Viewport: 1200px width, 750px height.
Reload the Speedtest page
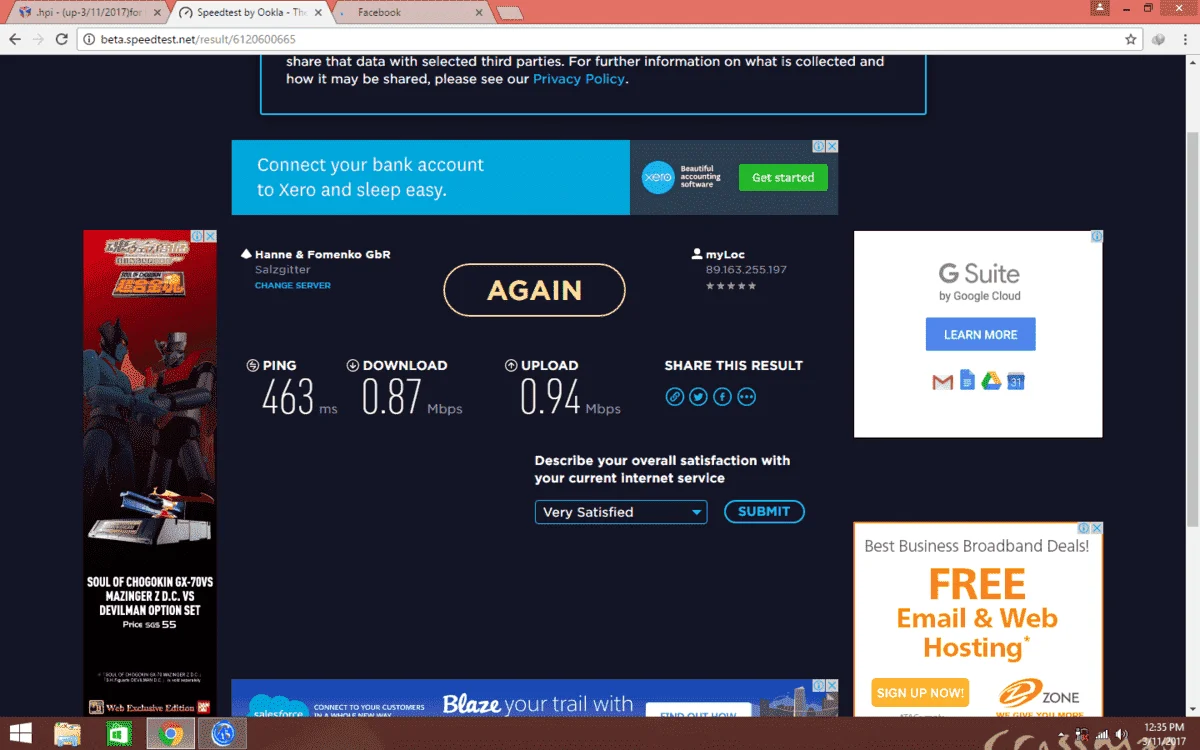(62, 40)
